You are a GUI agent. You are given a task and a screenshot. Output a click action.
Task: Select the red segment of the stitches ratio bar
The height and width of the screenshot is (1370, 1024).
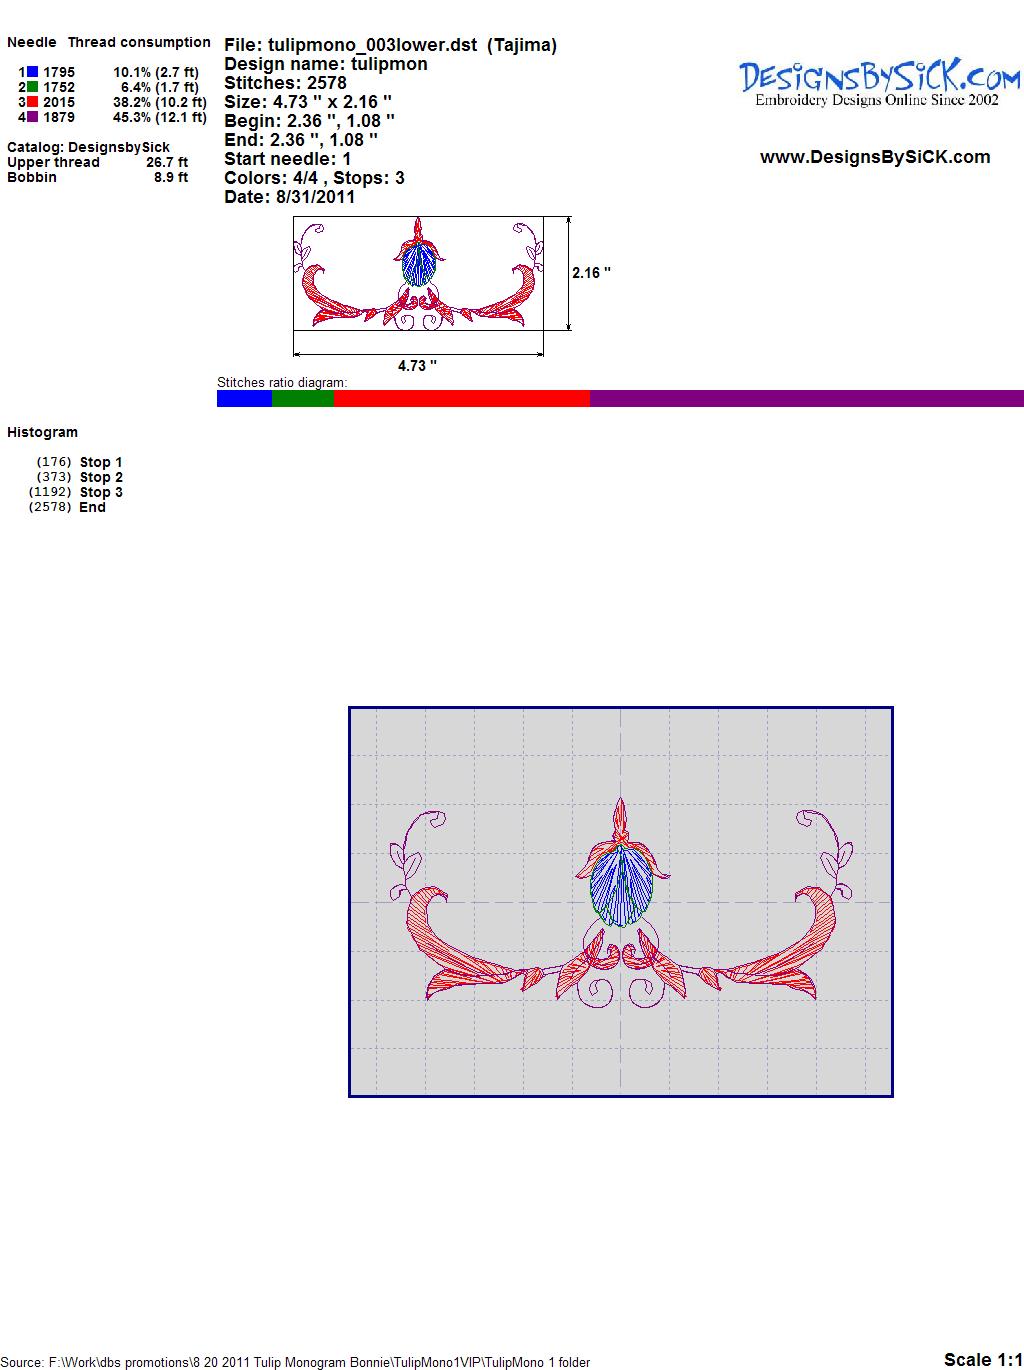tap(461, 399)
